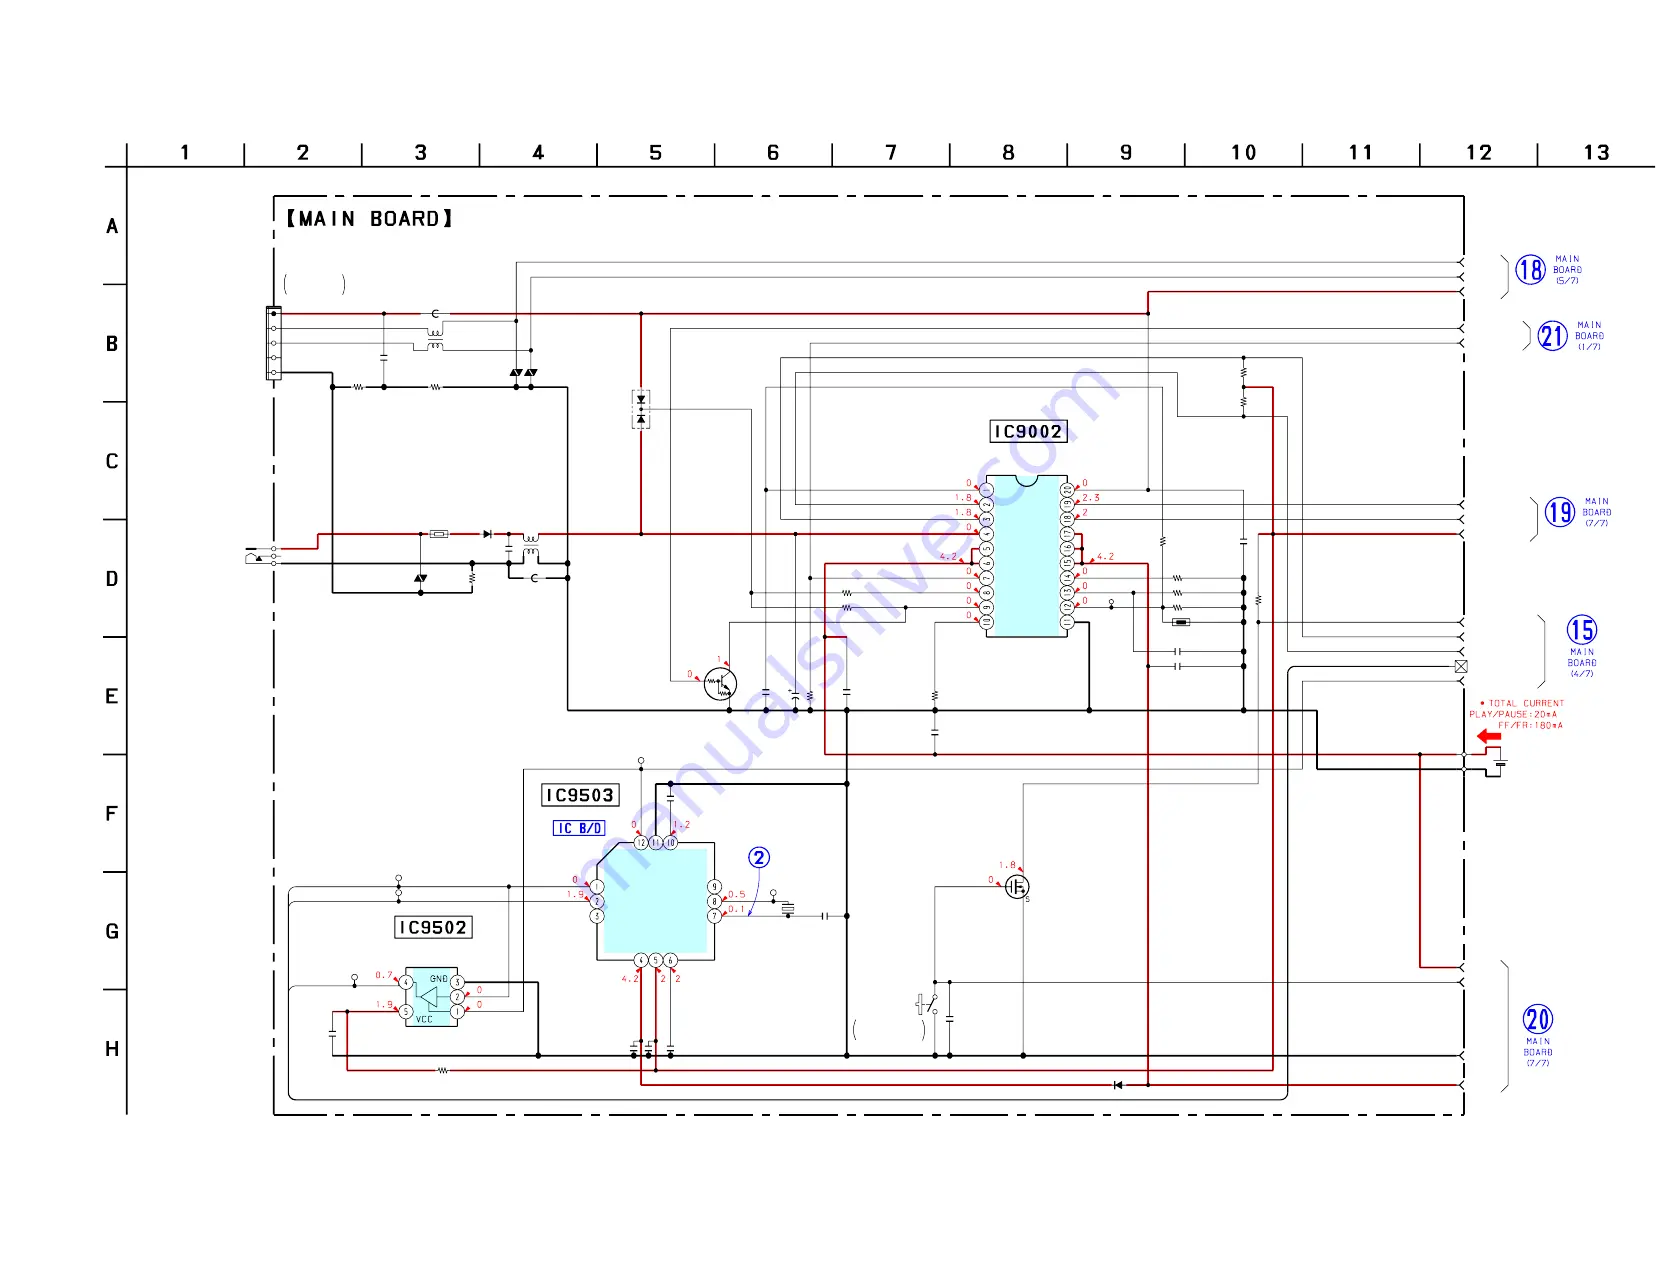The image size is (1680, 1263).
Task: Select the dual diode symbol in column 5
Action: [x=641, y=409]
